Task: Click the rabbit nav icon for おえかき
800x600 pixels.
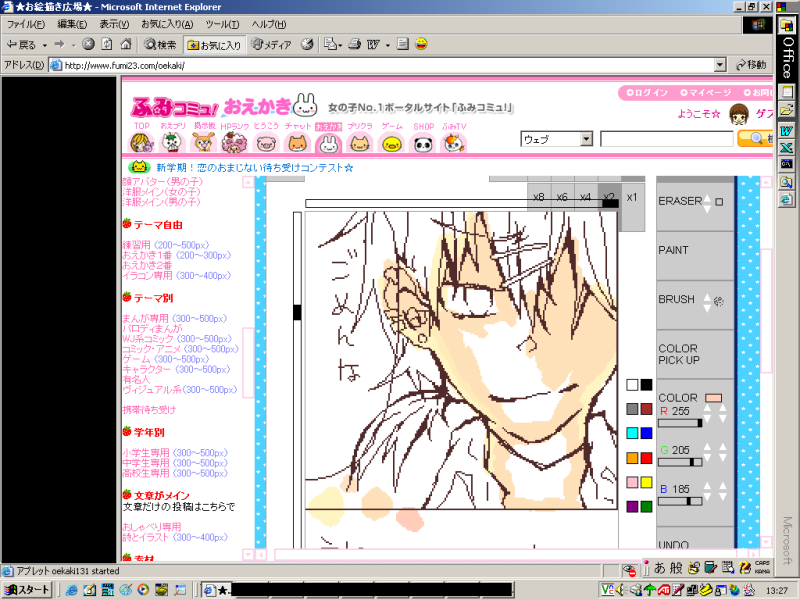Action: [x=328, y=144]
